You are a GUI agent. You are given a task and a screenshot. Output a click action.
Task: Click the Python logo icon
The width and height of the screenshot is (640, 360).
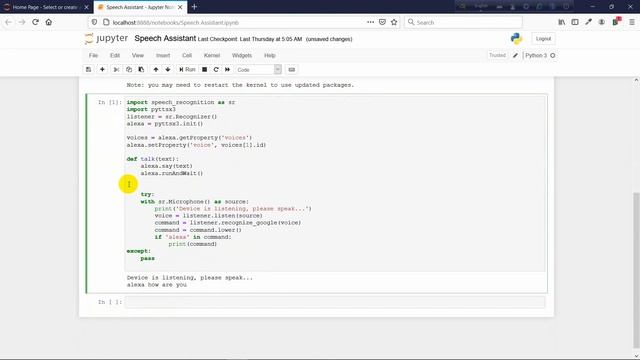516,38
